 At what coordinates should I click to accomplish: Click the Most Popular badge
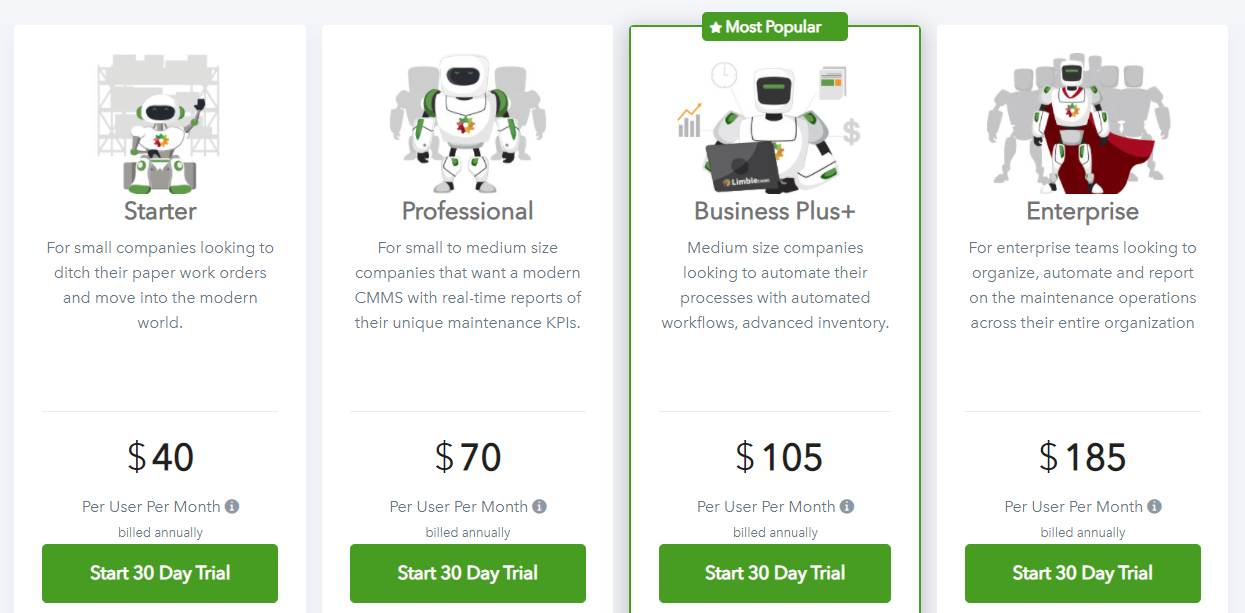pyautogui.click(x=774, y=27)
